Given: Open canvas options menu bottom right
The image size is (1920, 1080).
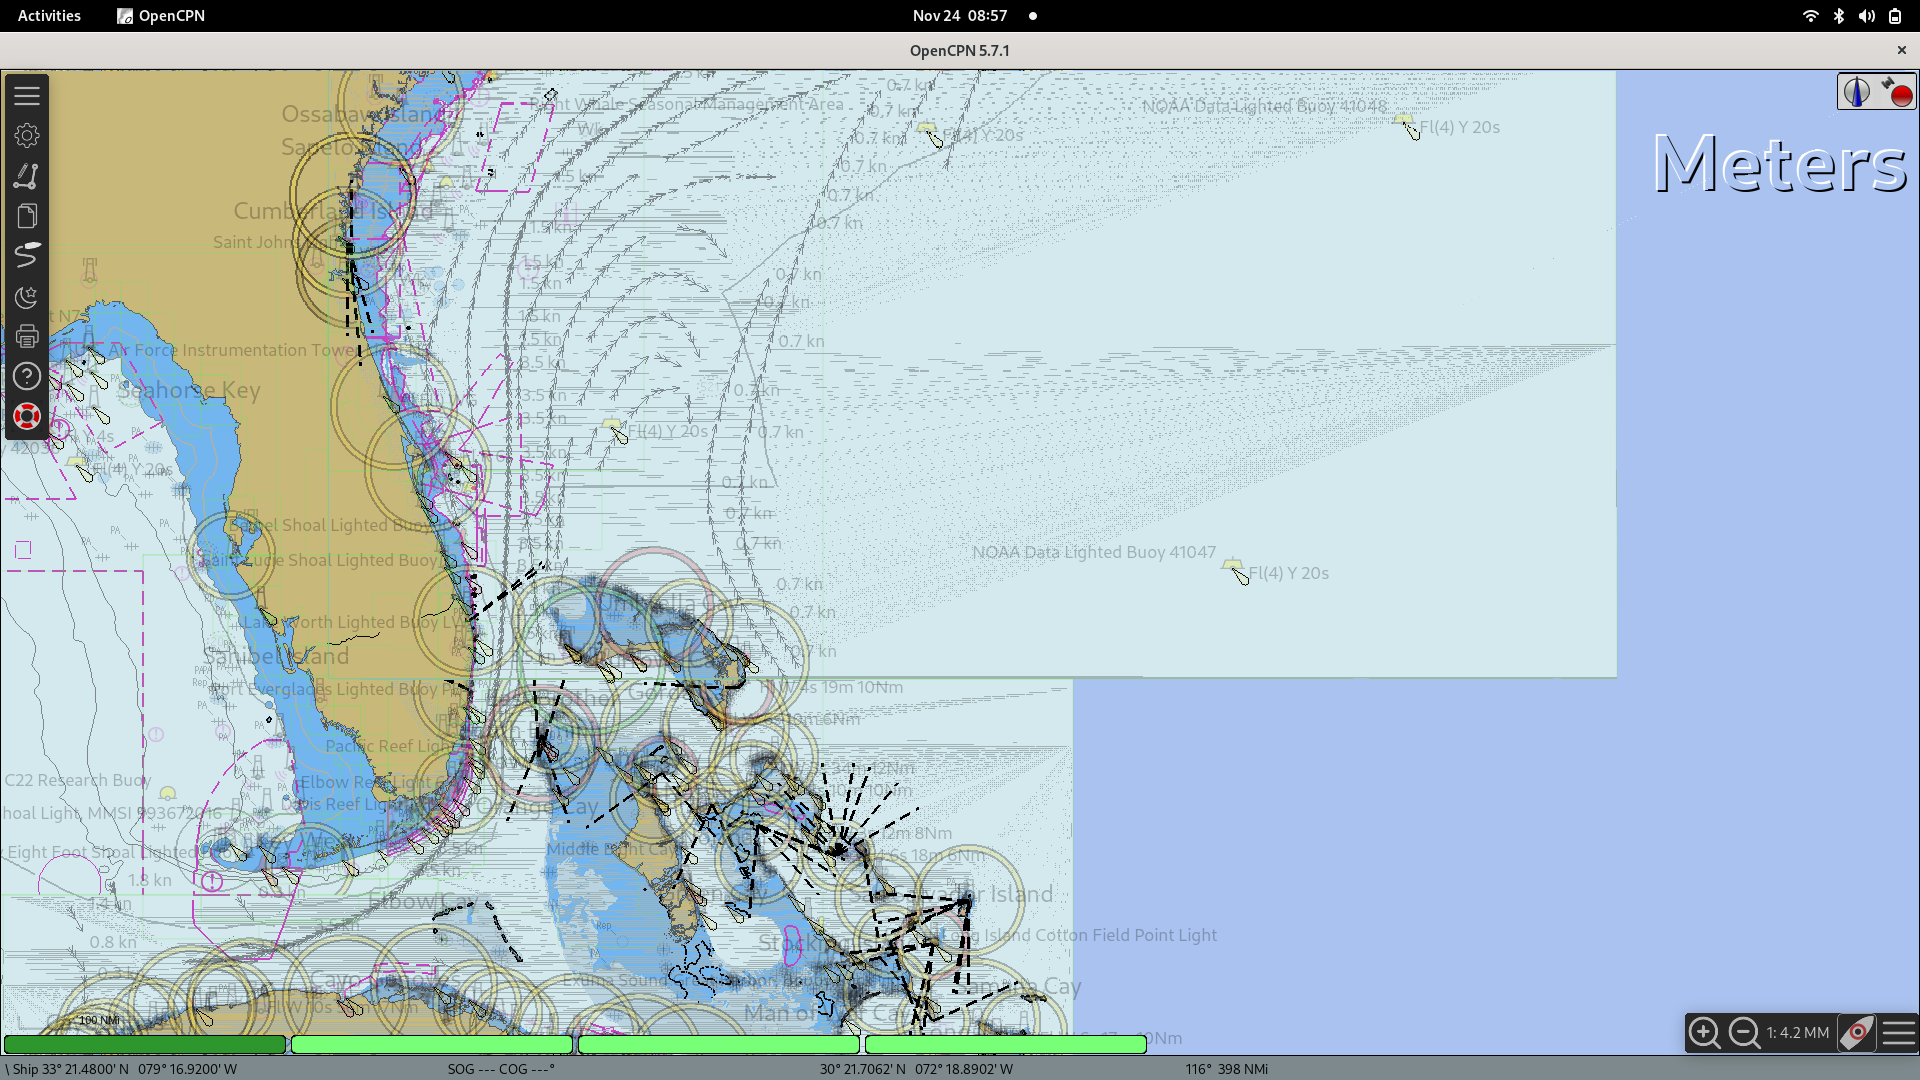Looking at the screenshot, I should [1898, 1032].
